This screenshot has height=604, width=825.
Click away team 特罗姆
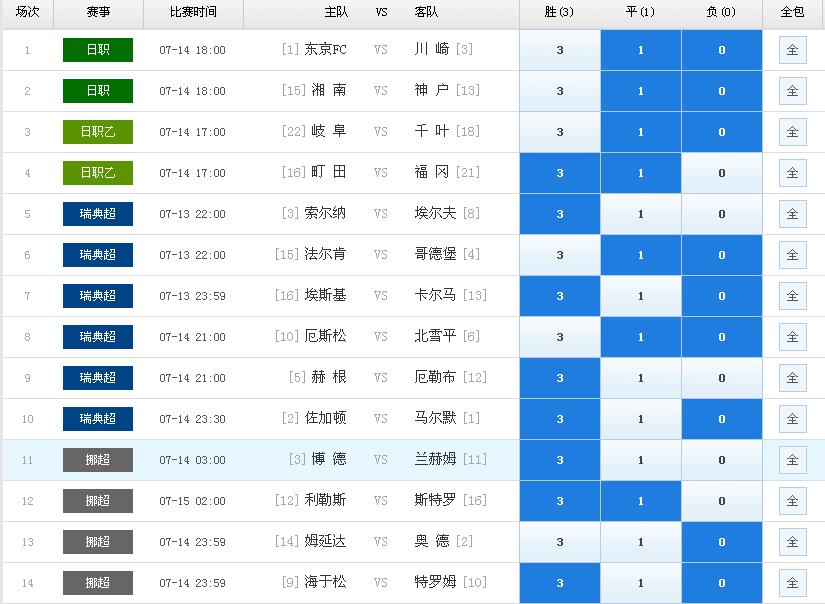click(436, 582)
